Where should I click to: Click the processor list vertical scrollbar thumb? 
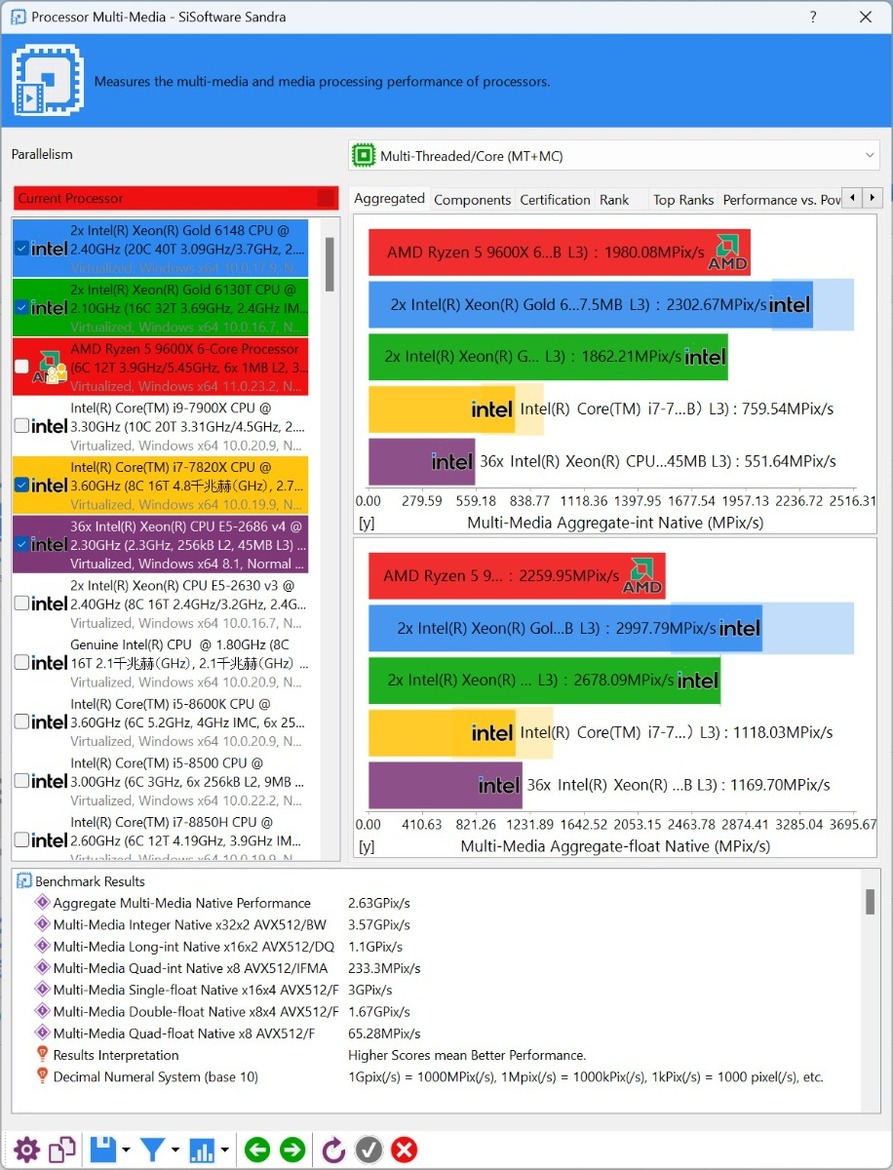tap(329, 264)
